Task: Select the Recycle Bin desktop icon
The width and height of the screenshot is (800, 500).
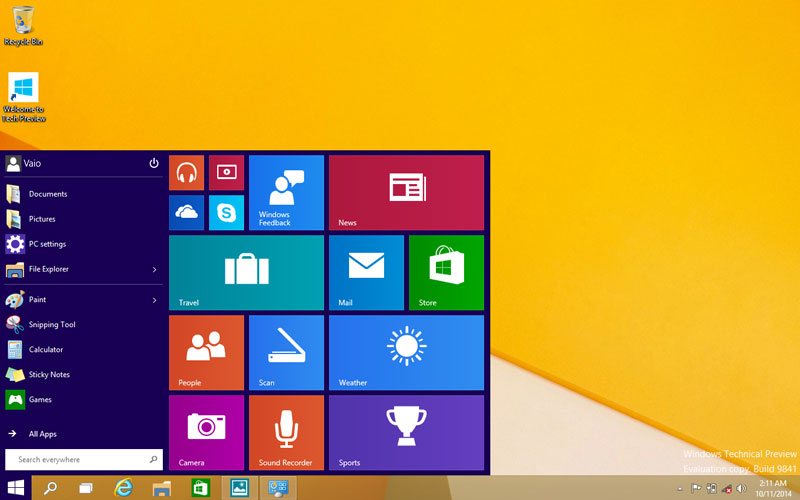Action: coord(23,26)
